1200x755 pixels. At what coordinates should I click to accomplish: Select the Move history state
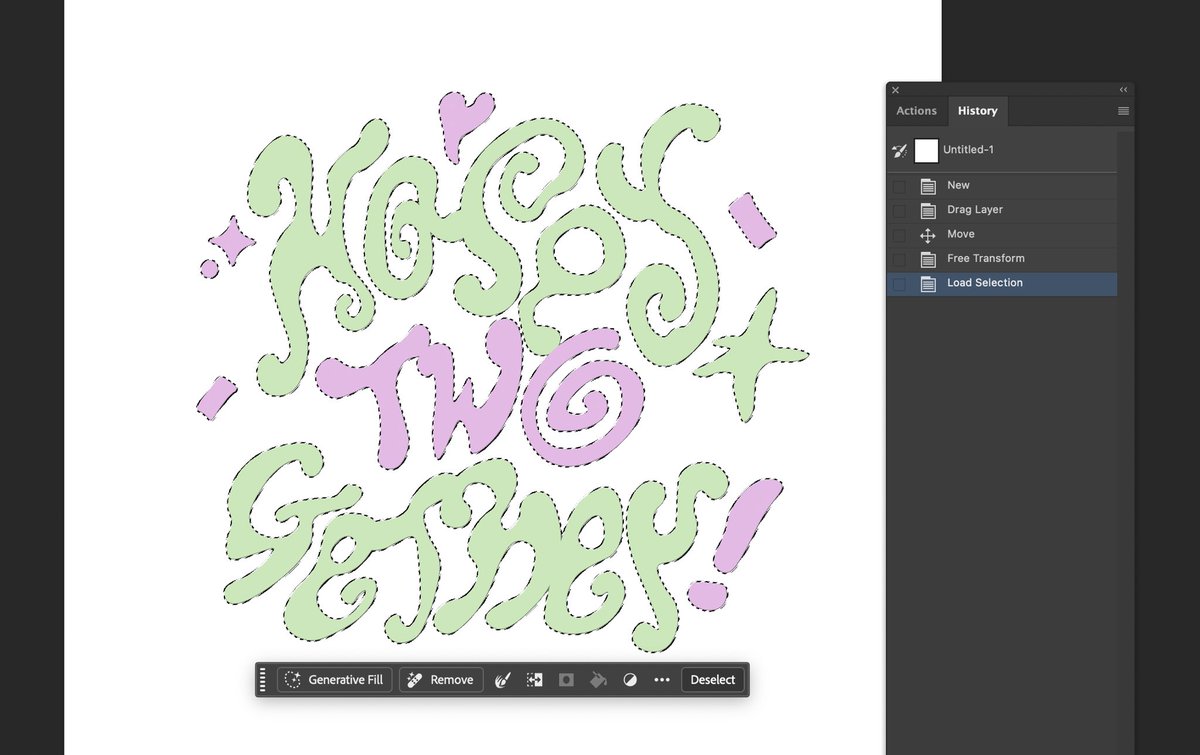[1002, 234]
